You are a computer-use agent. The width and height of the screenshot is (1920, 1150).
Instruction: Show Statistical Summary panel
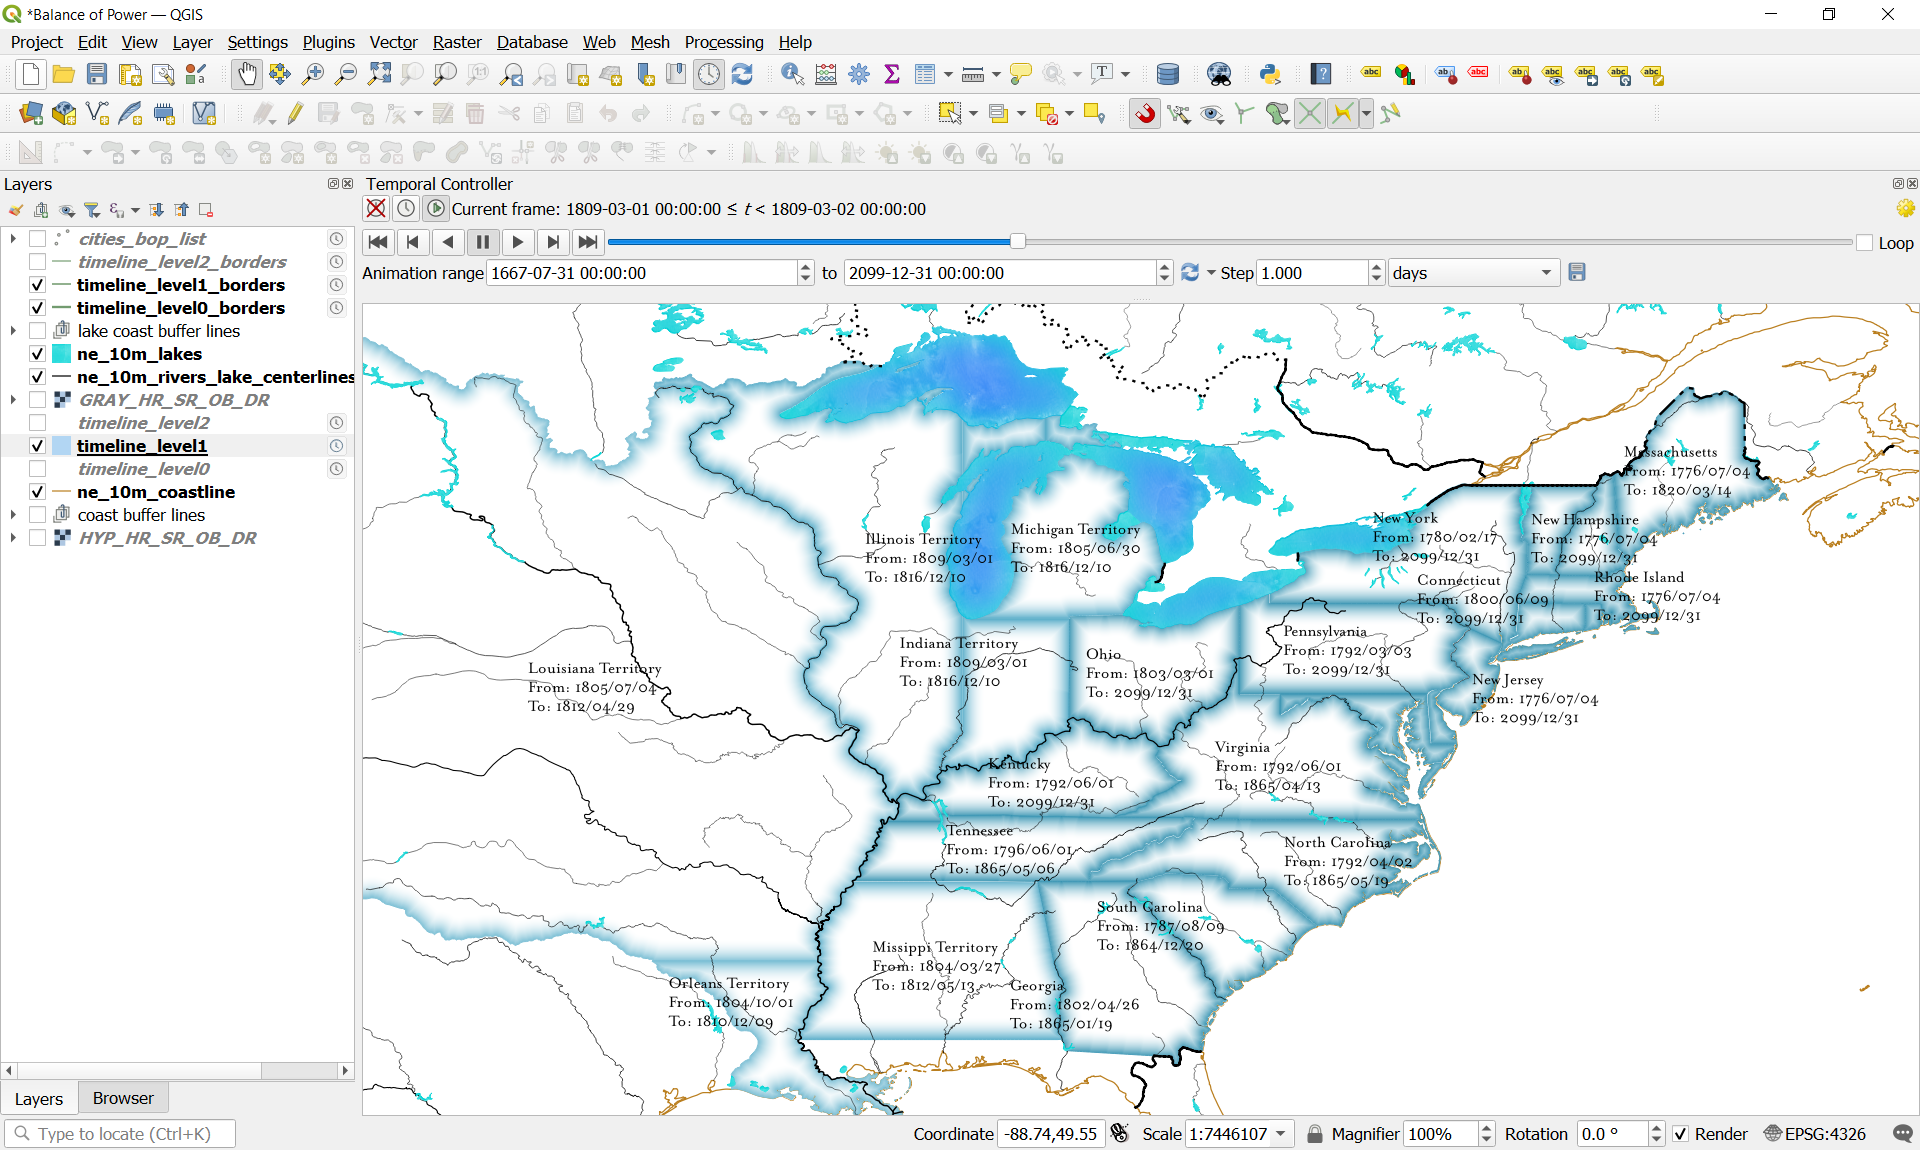pos(892,74)
